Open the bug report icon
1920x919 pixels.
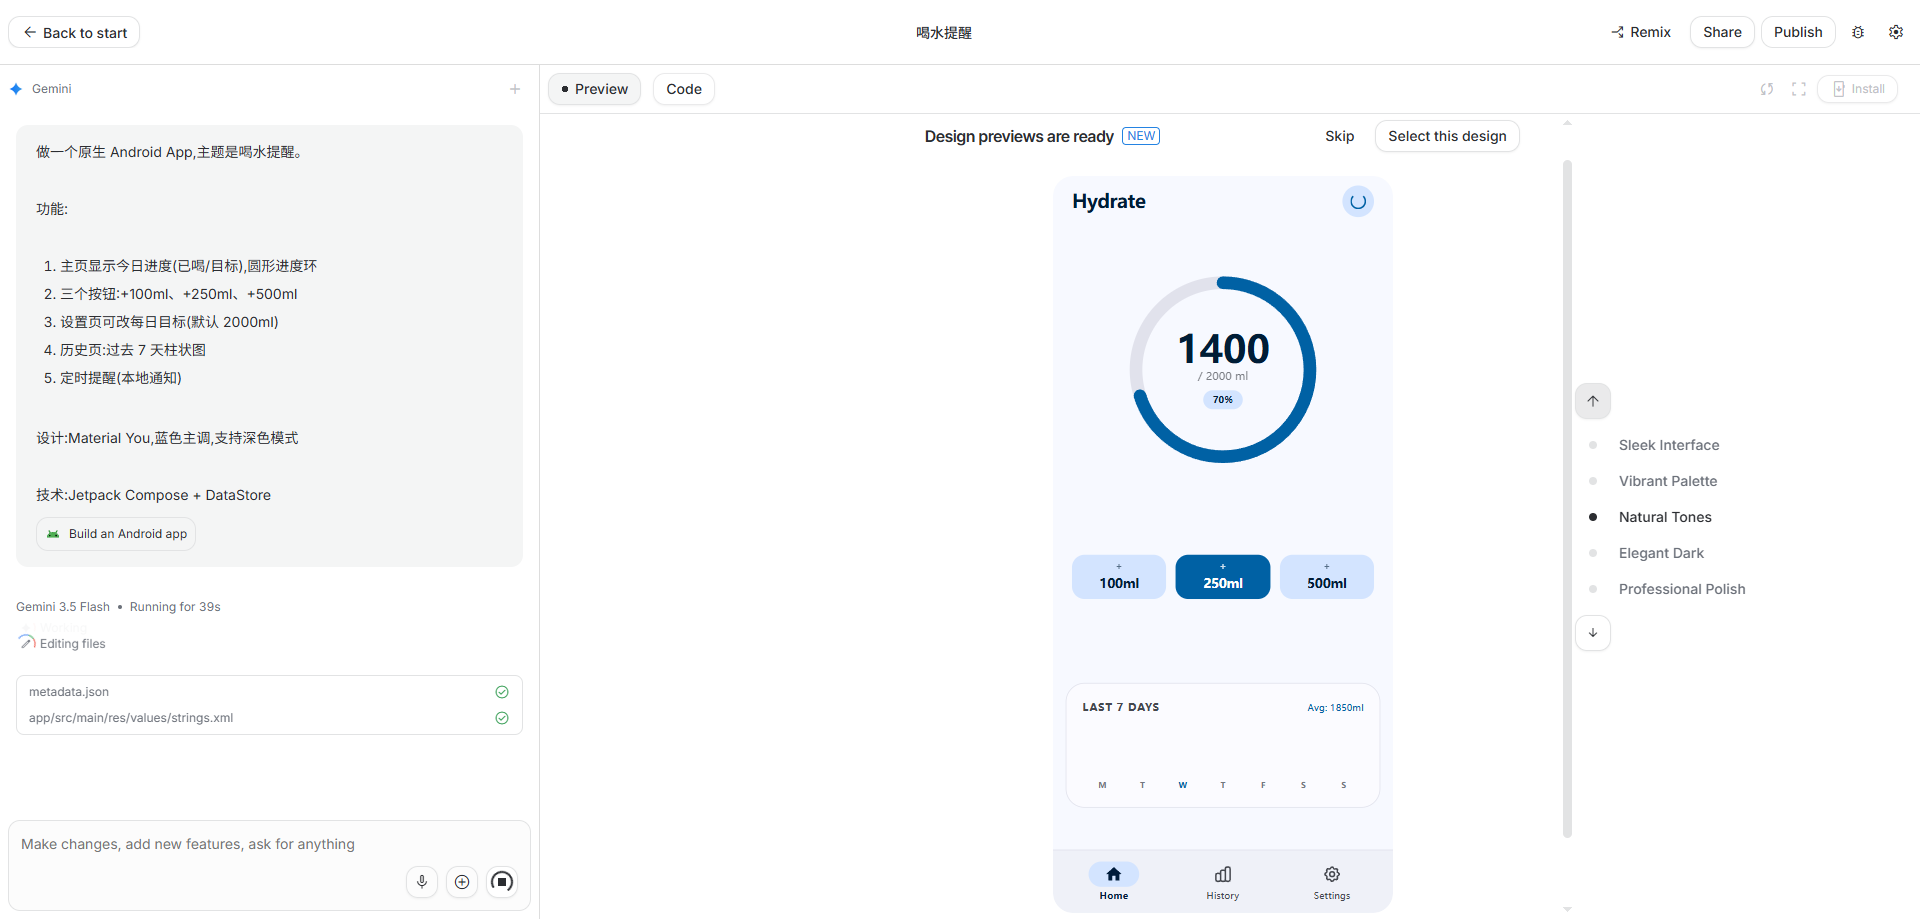1858,32
